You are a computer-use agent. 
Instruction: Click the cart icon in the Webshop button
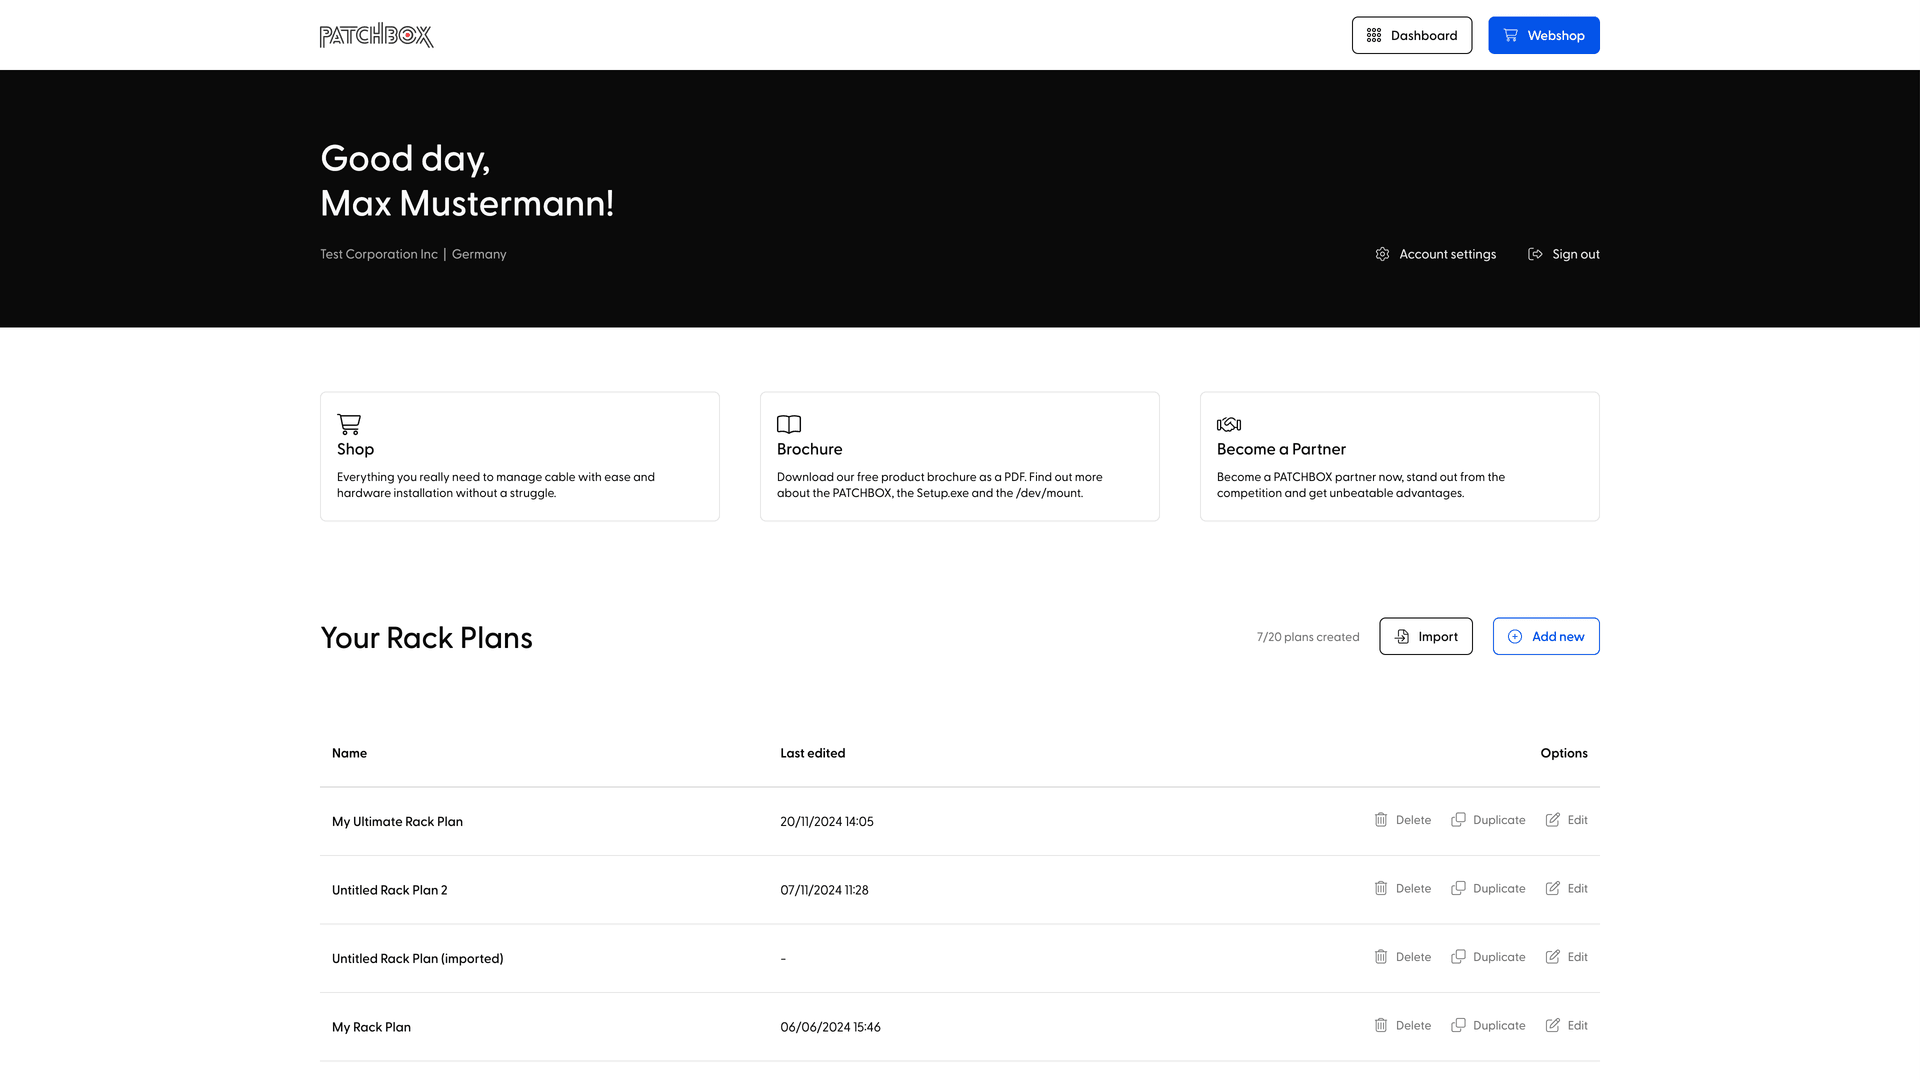click(1510, 35)
